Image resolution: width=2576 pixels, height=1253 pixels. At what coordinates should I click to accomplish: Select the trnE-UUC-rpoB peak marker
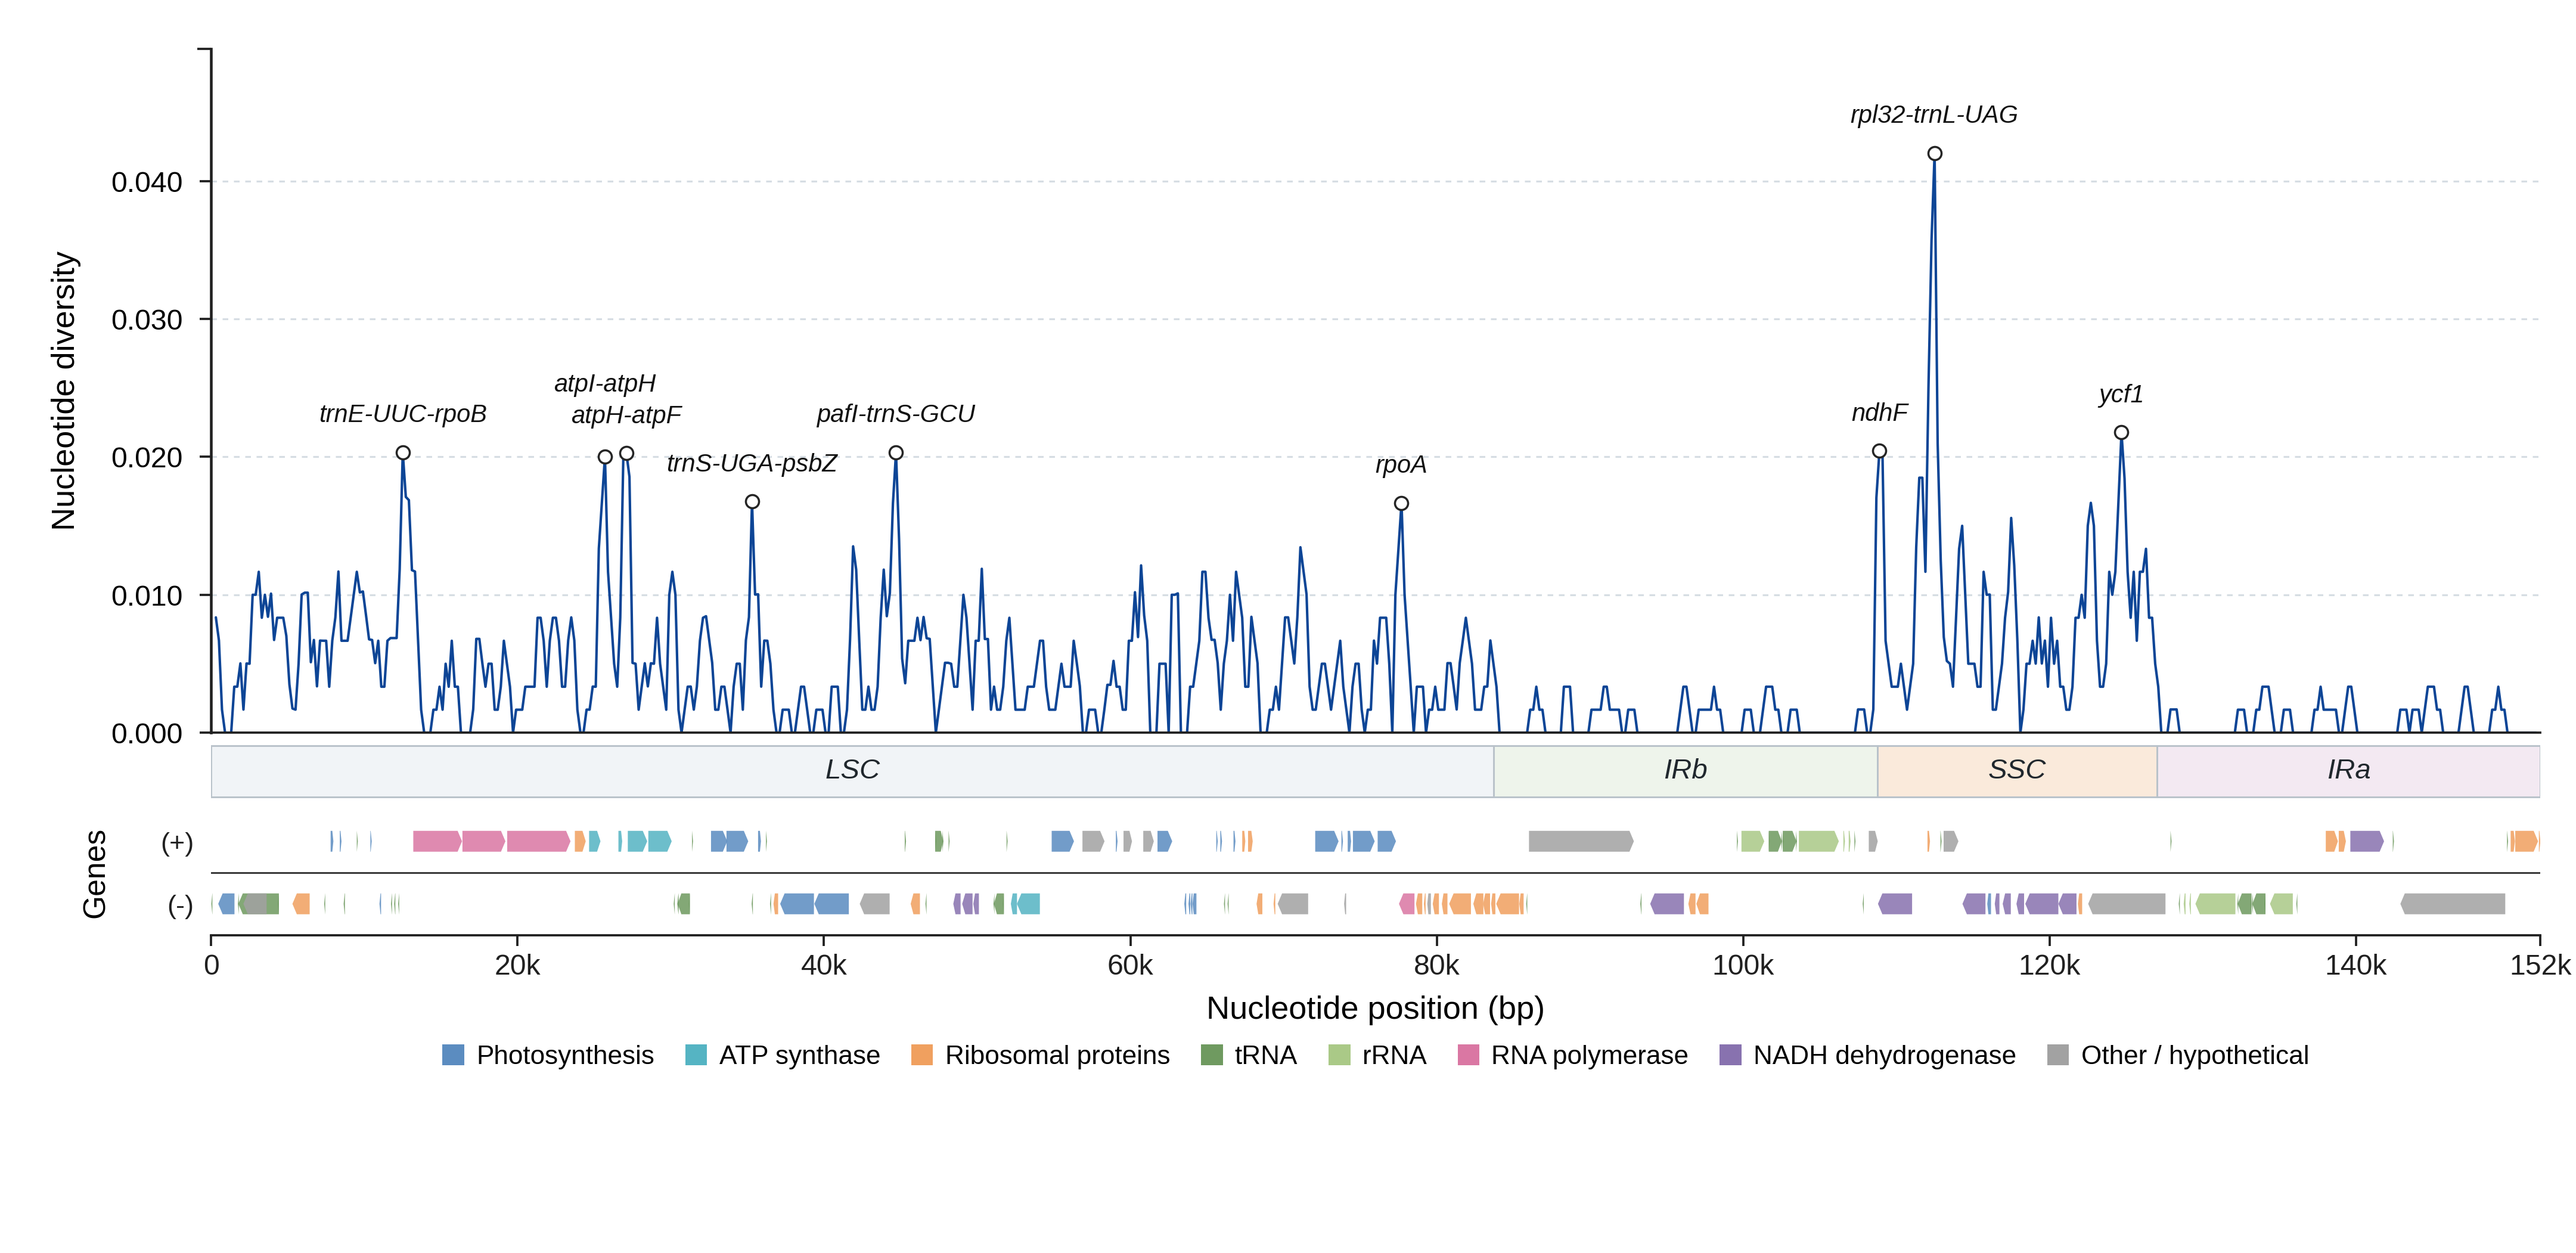(403, 453)
